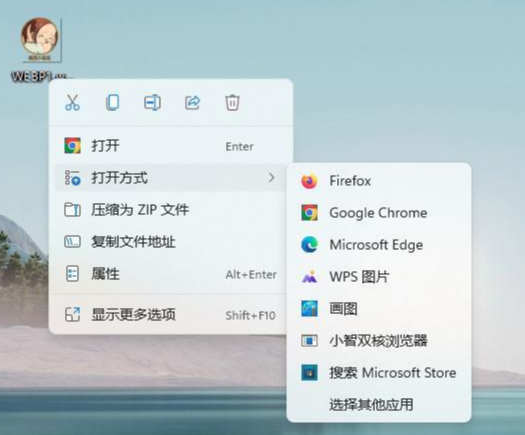Screen dimensions: 525x435
Task: Select 压缩为 ZIP 文件 menu entry
Action: [x=171, y=210]
